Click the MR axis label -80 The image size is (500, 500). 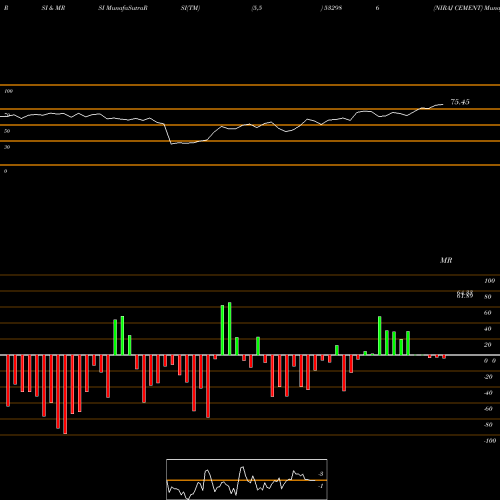pos(488,425)
